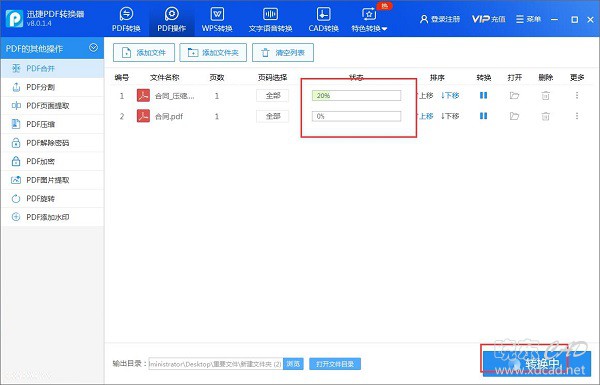600x385 pixels.
Task: Open folder icon for row 1
Action: (514, 95)
